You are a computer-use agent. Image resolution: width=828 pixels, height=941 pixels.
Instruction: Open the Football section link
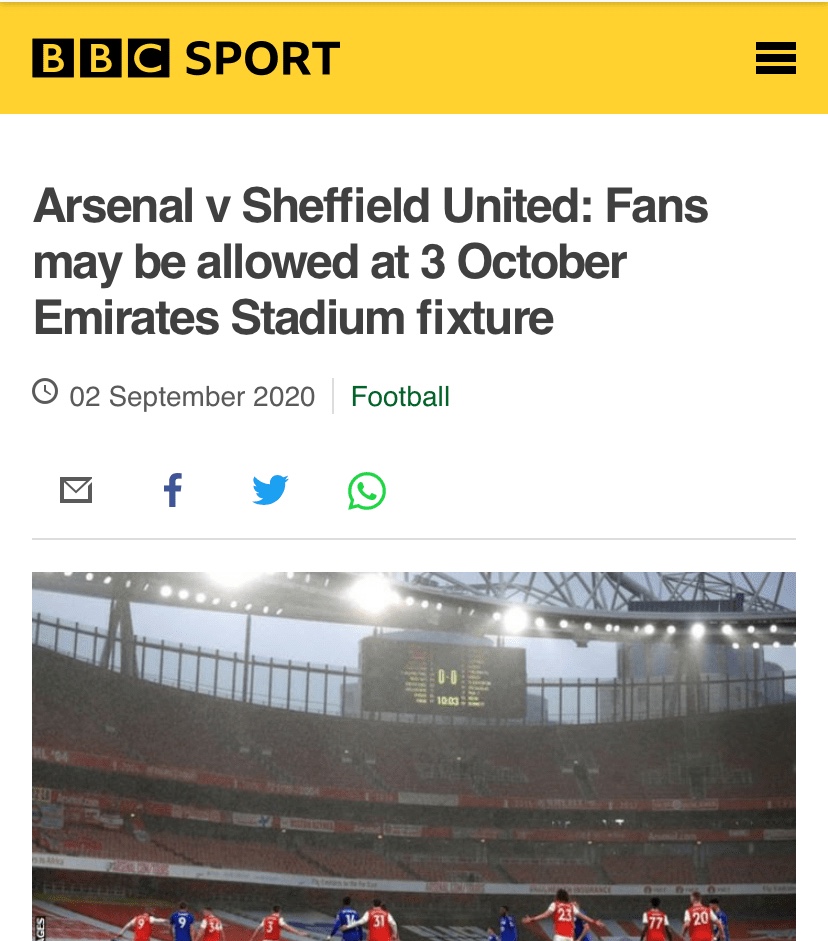click(400, 397)
